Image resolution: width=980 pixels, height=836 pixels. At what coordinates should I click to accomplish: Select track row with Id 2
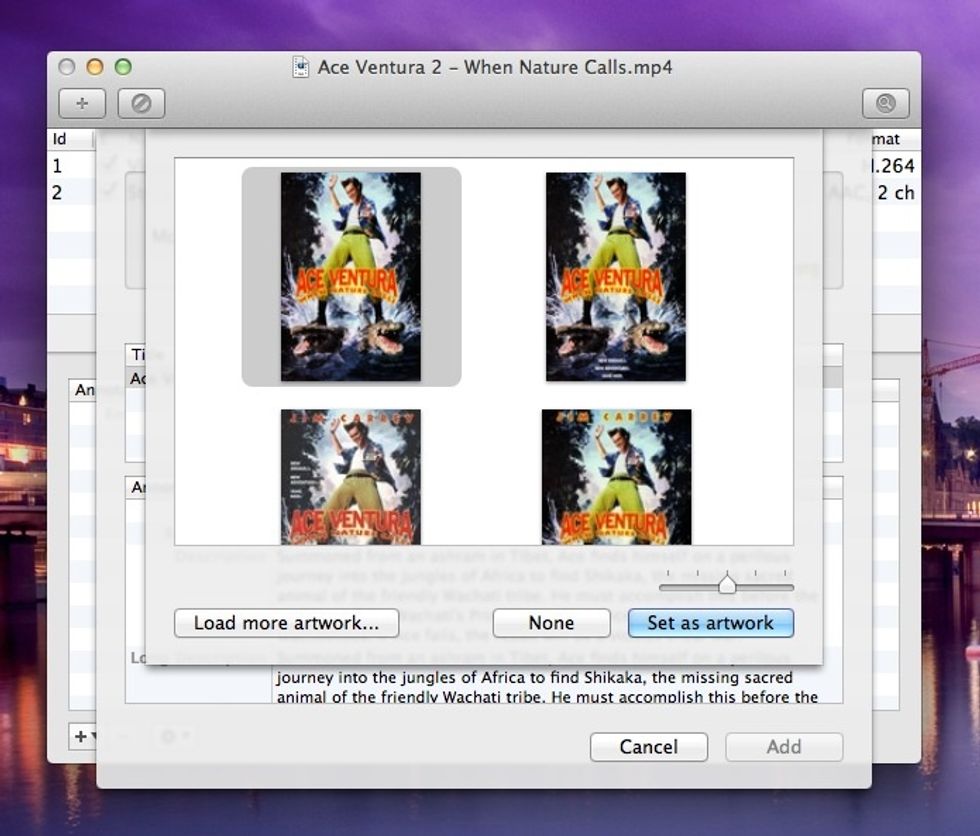point(72,192)
